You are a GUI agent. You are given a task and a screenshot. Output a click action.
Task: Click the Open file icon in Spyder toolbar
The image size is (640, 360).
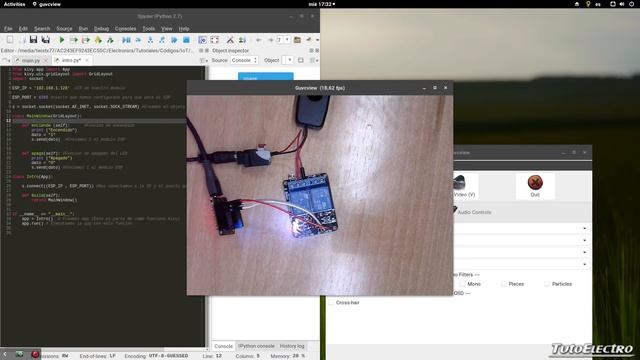click(x=22, y=40)
